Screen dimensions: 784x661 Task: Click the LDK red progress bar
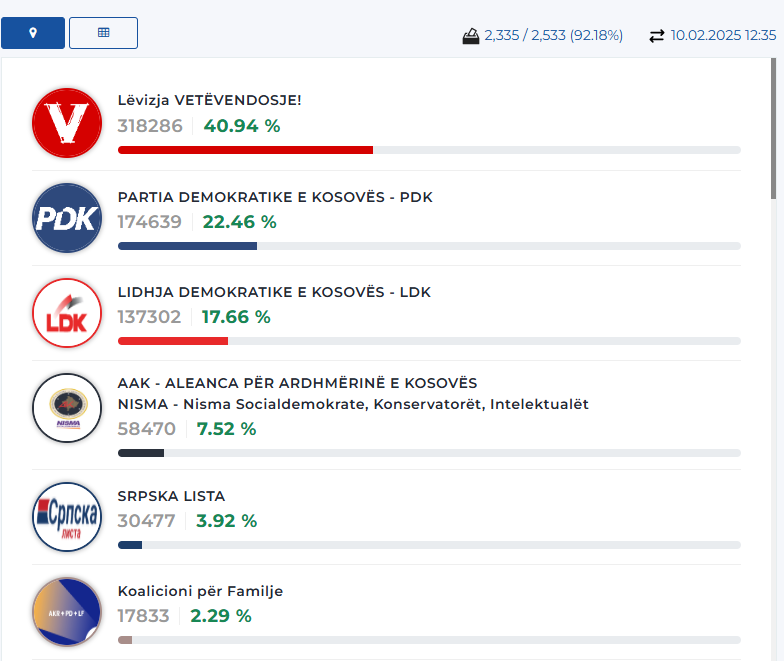[x=173, y=340]
